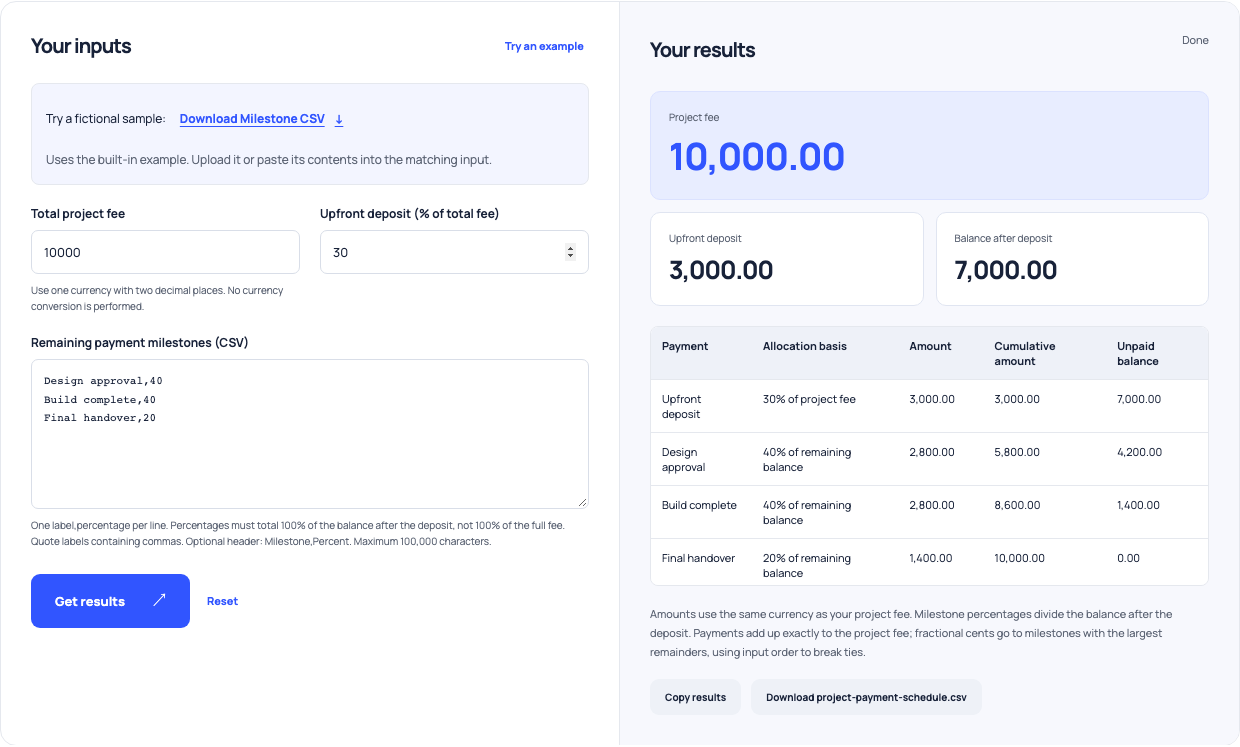The image size is (1240, 747).
Task: Open the Try an example link
Action: 544,46
